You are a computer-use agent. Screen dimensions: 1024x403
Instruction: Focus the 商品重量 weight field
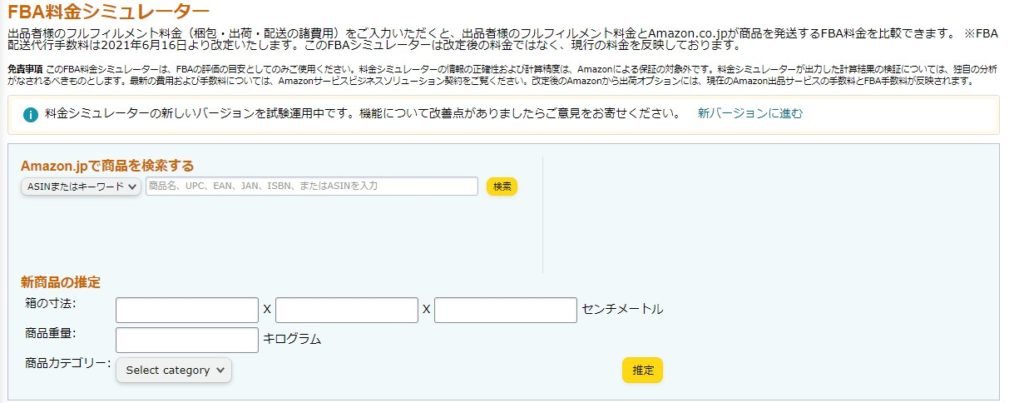point(187,340)
